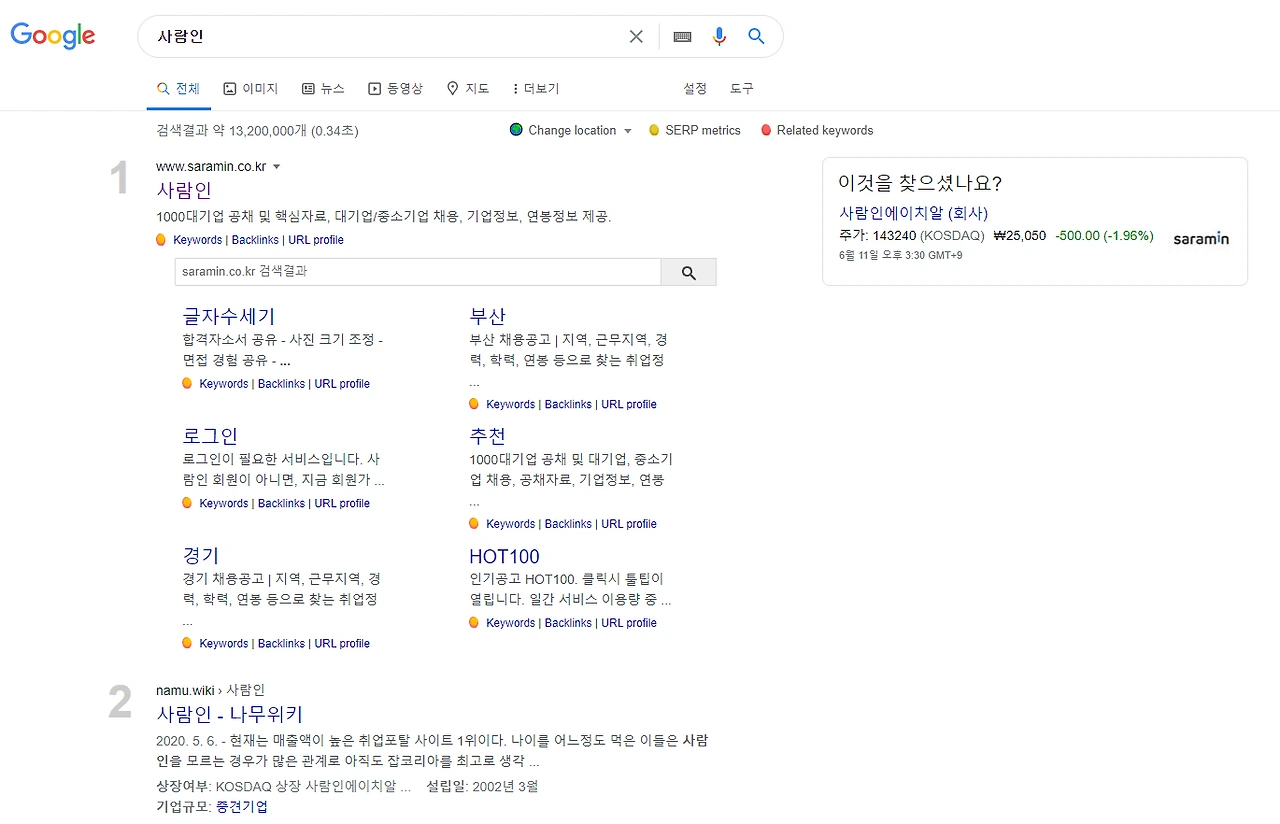Click the saramin.co.kr 검색결과 search field
Viewport: 1280px width, 824px height.
coord(418,272)
